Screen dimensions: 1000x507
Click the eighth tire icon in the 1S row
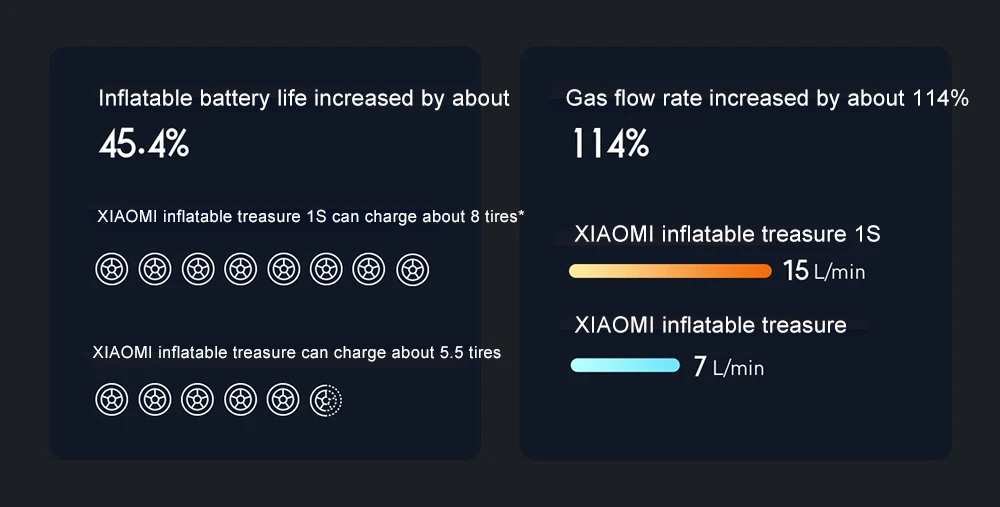point(412,269)
